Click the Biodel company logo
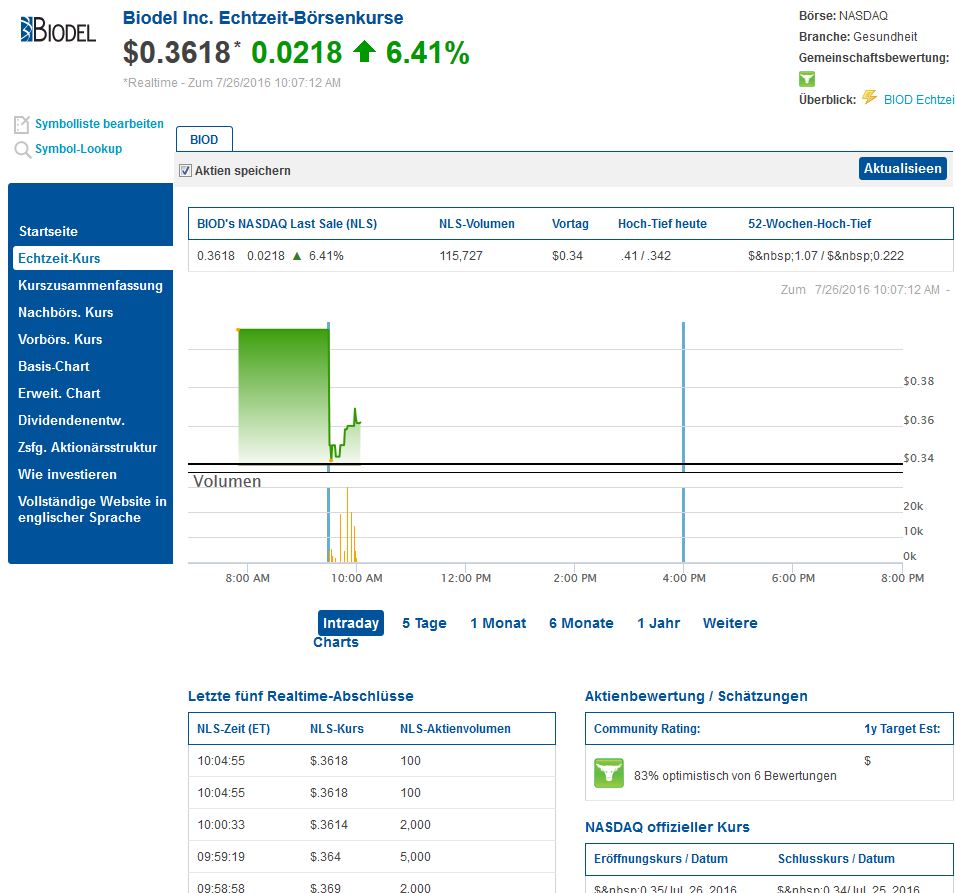The image size is (955, 893). click(58, 30)
